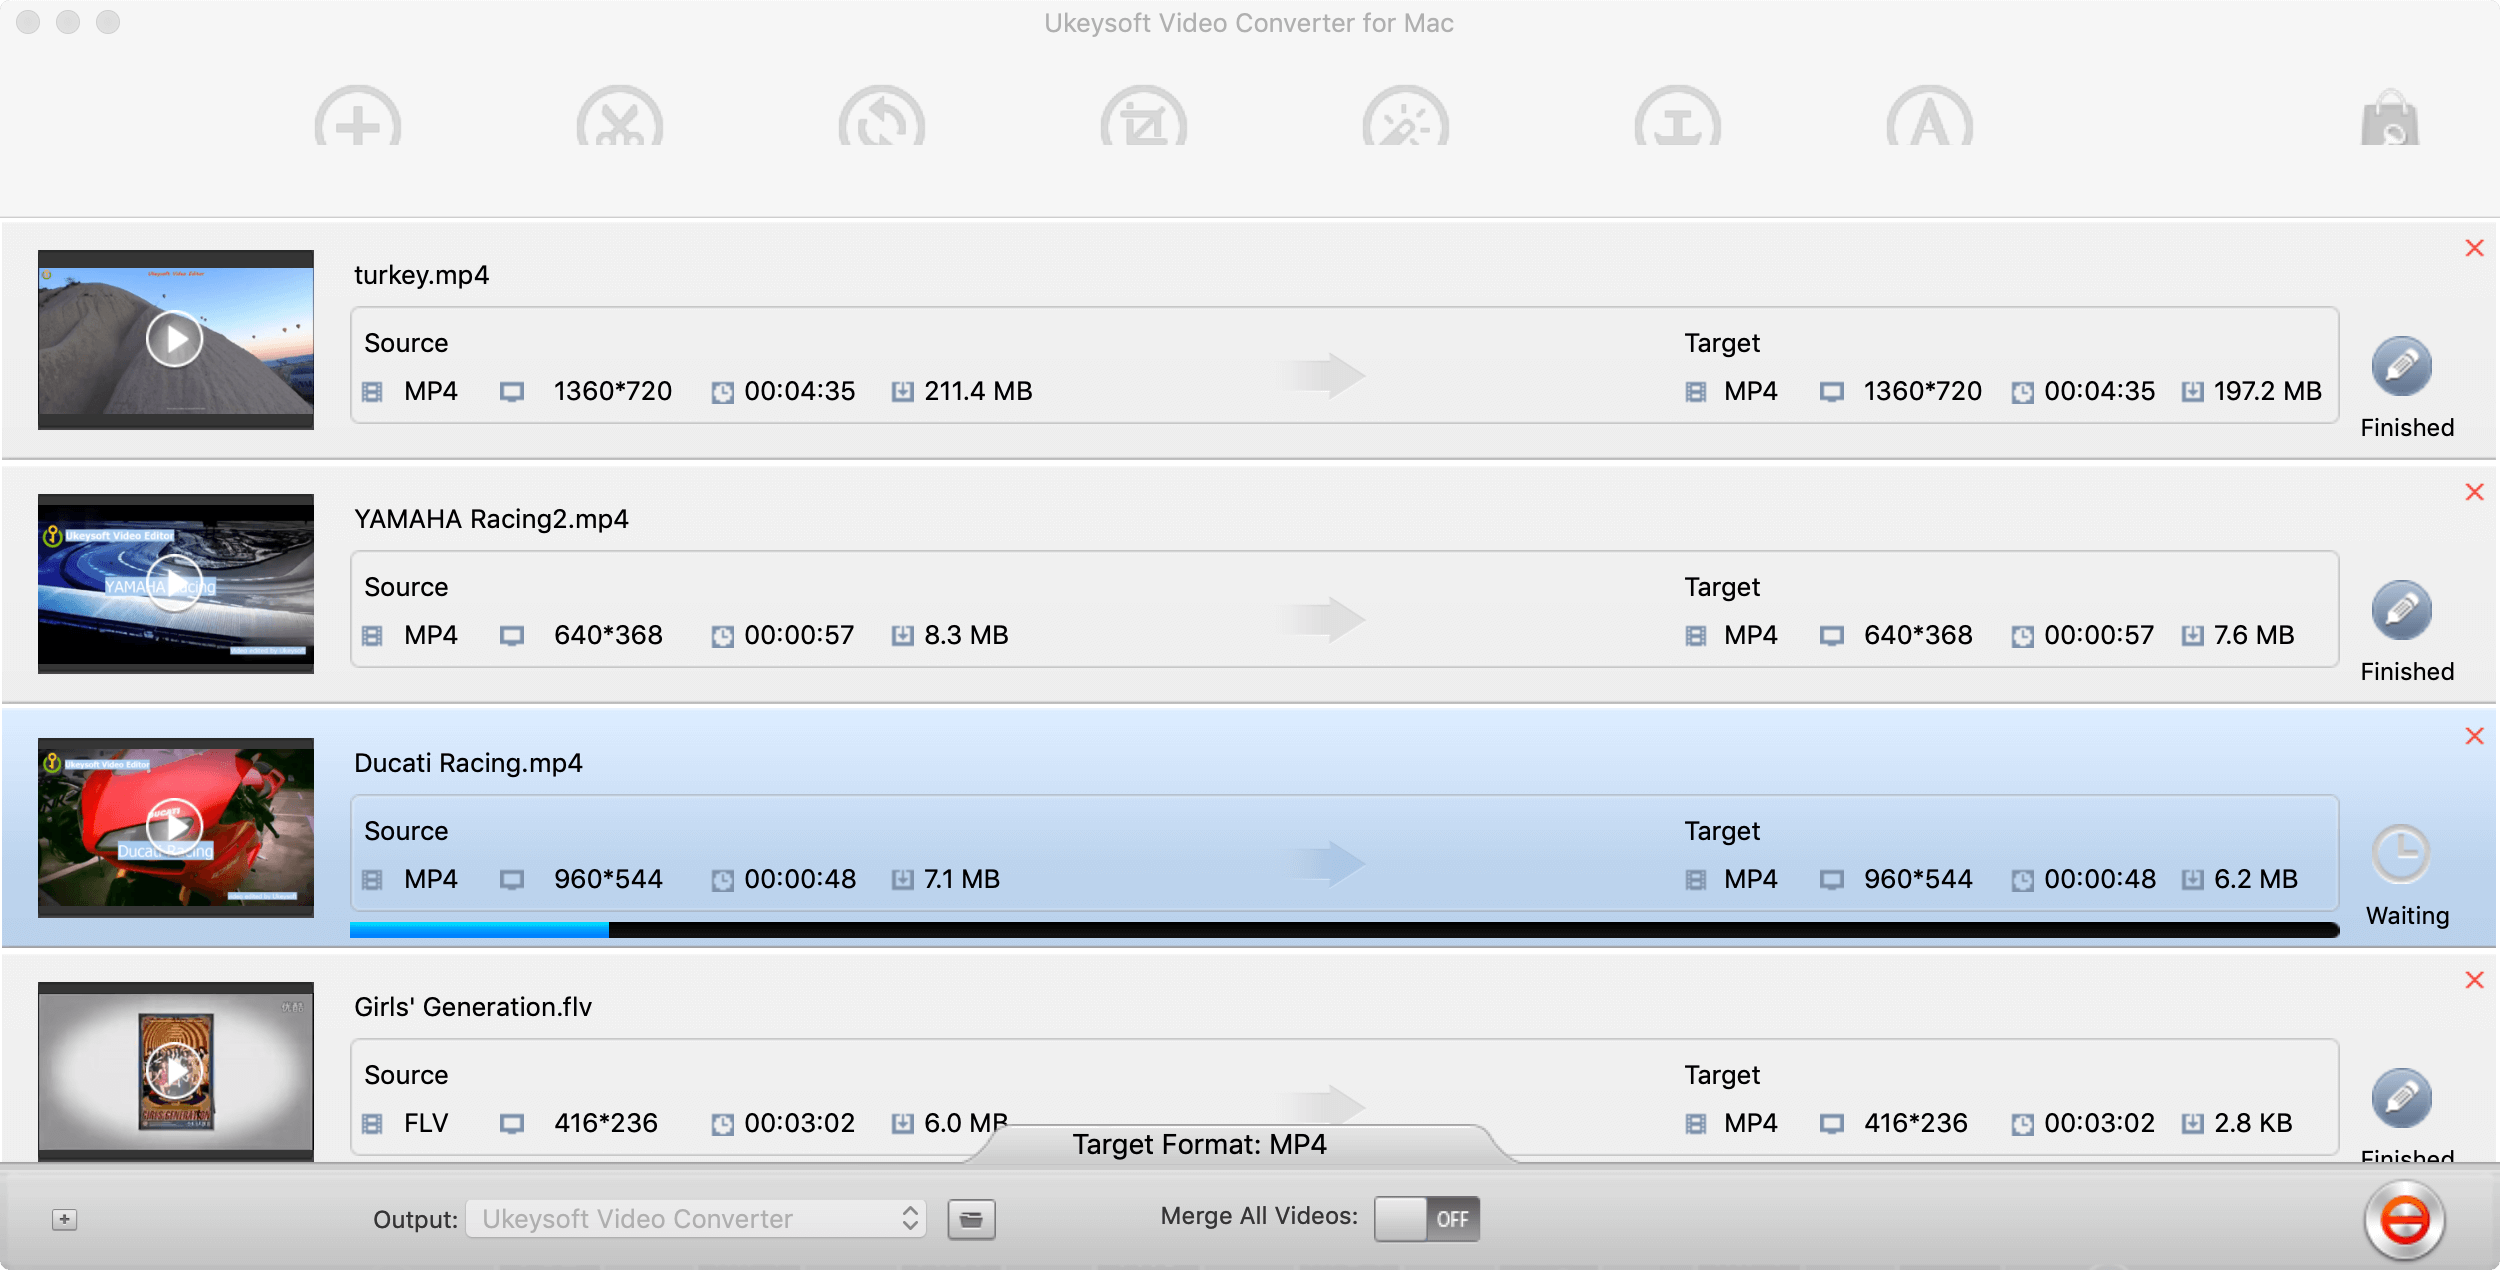Click the edit button on YAMAHA Racing2.mp4

[x=2403, y=611]
